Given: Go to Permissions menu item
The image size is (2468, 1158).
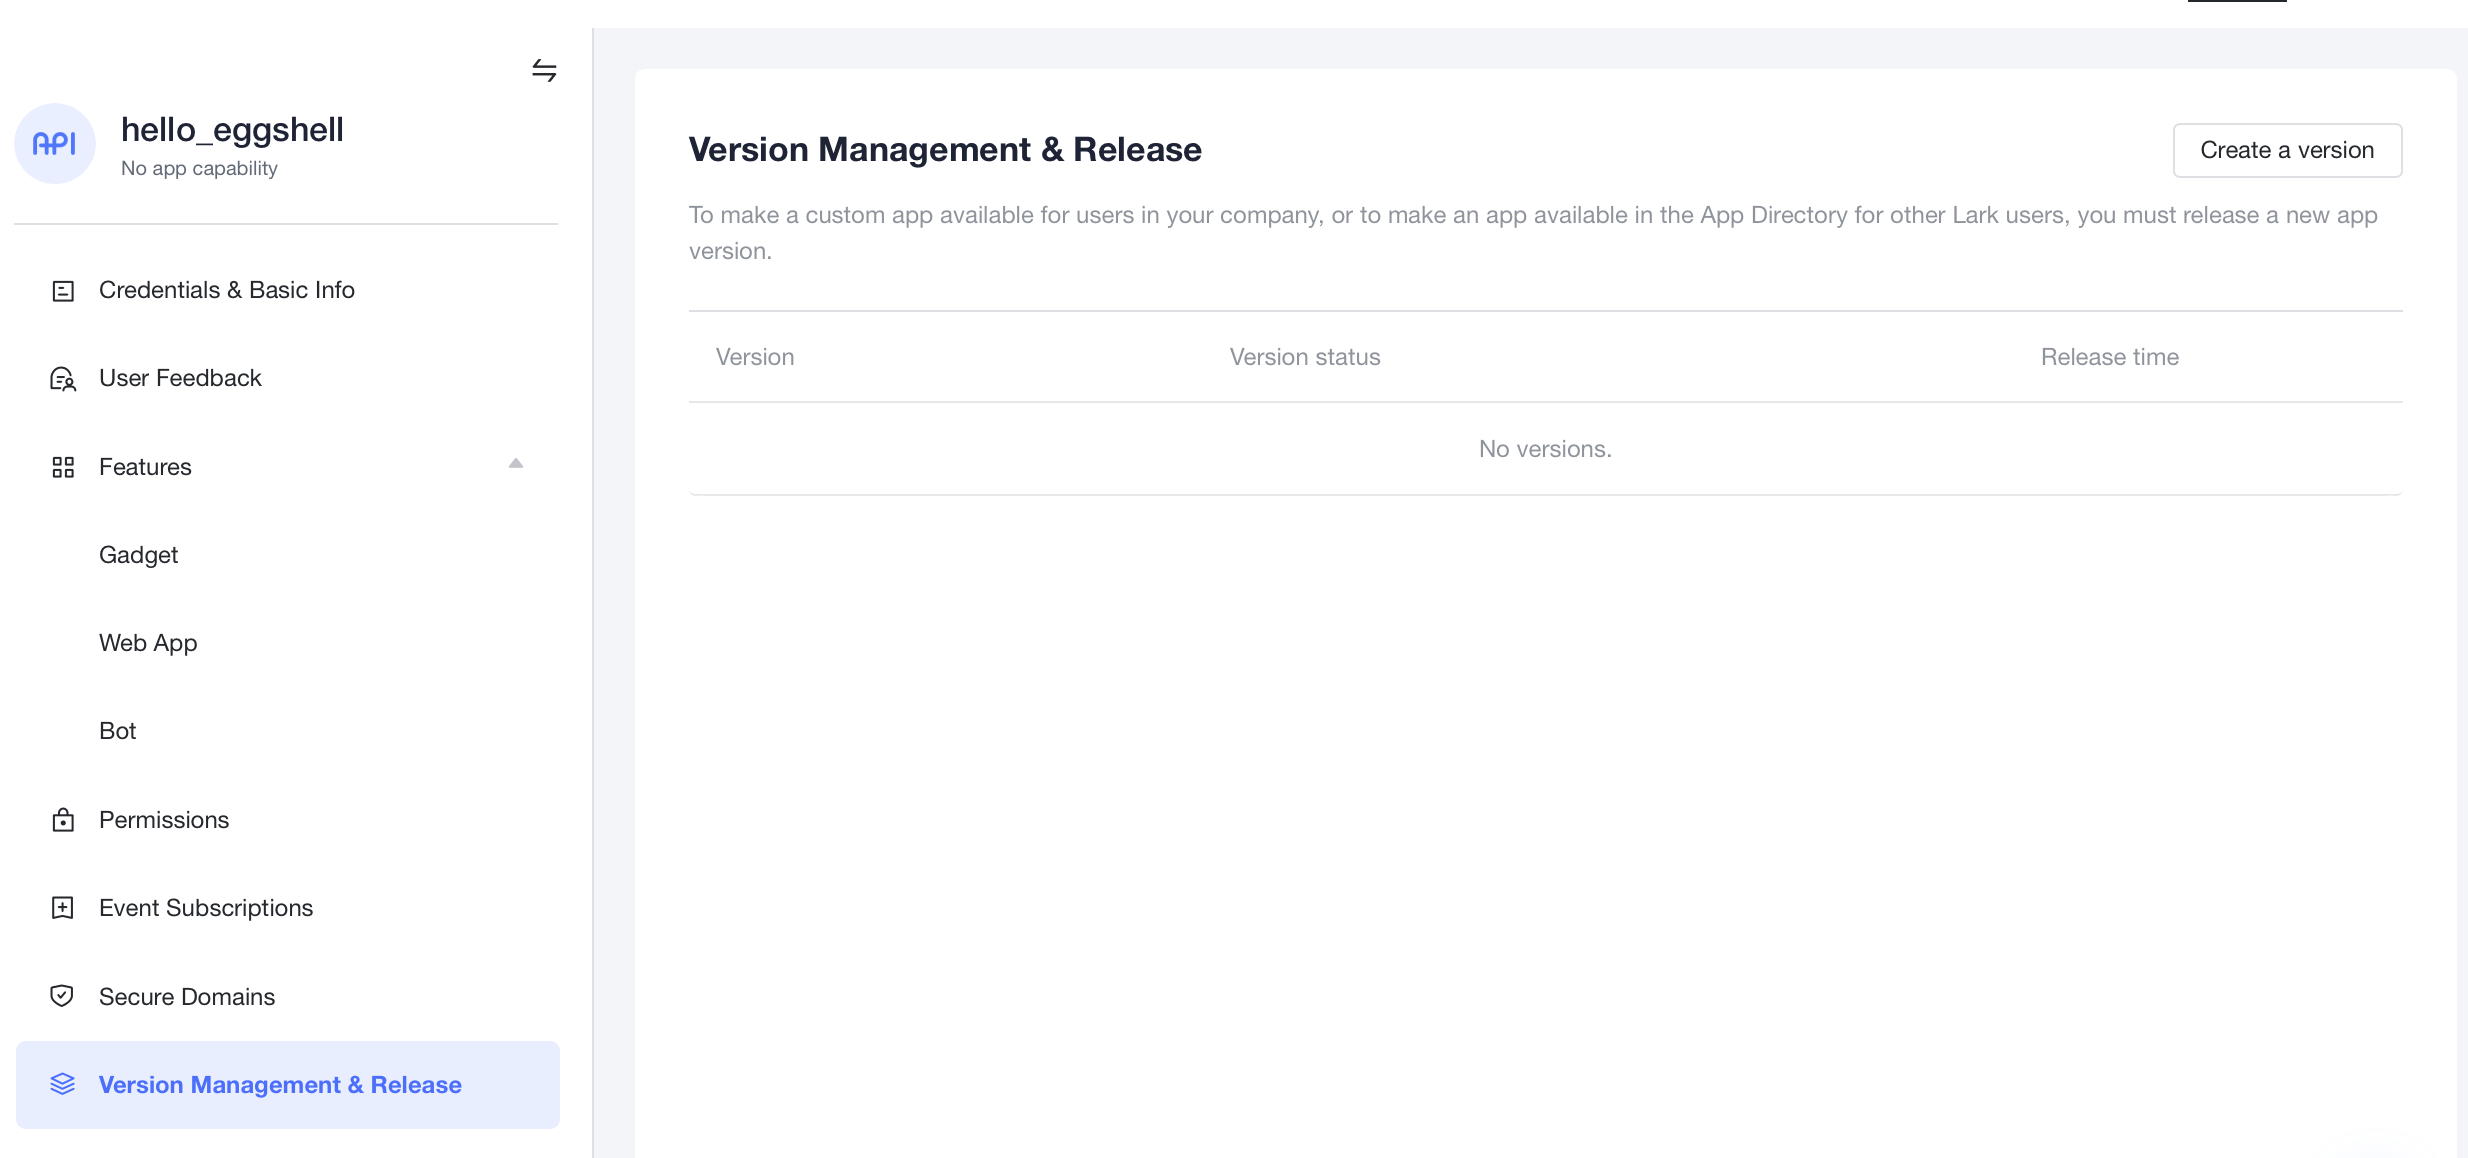Looking at the screenshot, I should click(x=164, y=820).
